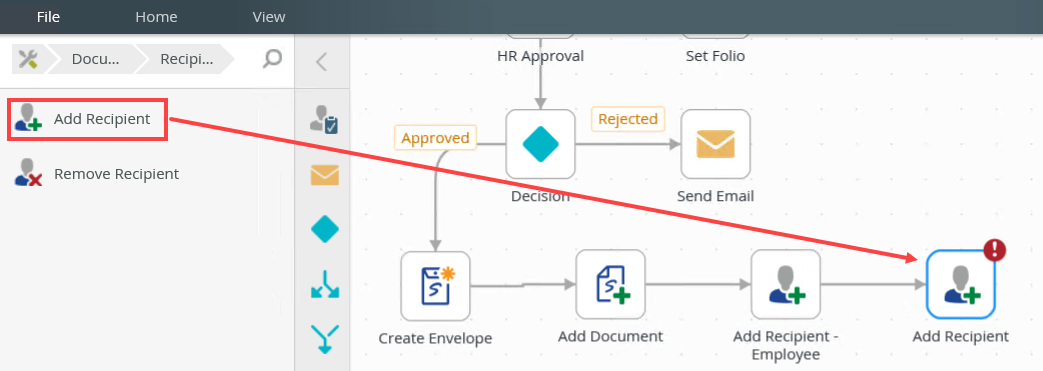Image resolution: width=1043 pixels, height=371 pixels.
Task: Select the Create Envelope step
Action: pos(435,286)
